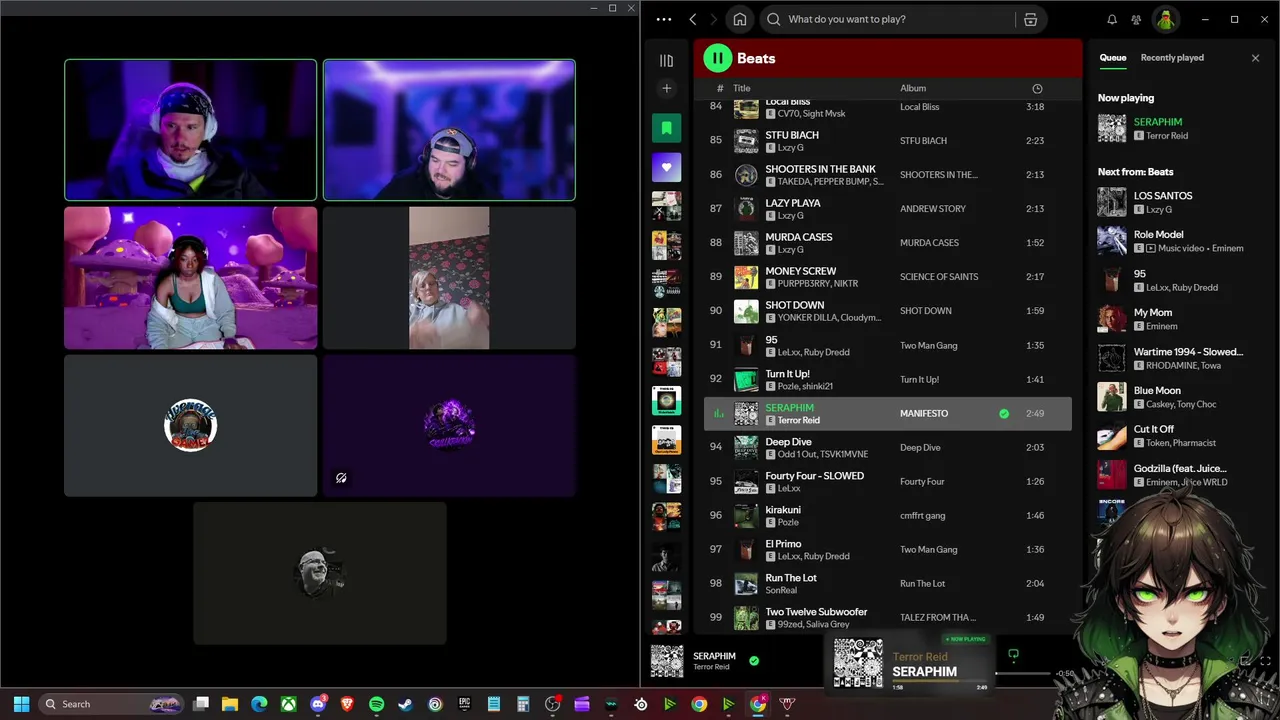Viewport: 1280px width, 720px height.
Task: Pause the Beats playlist playback
Action: (718, 58)
